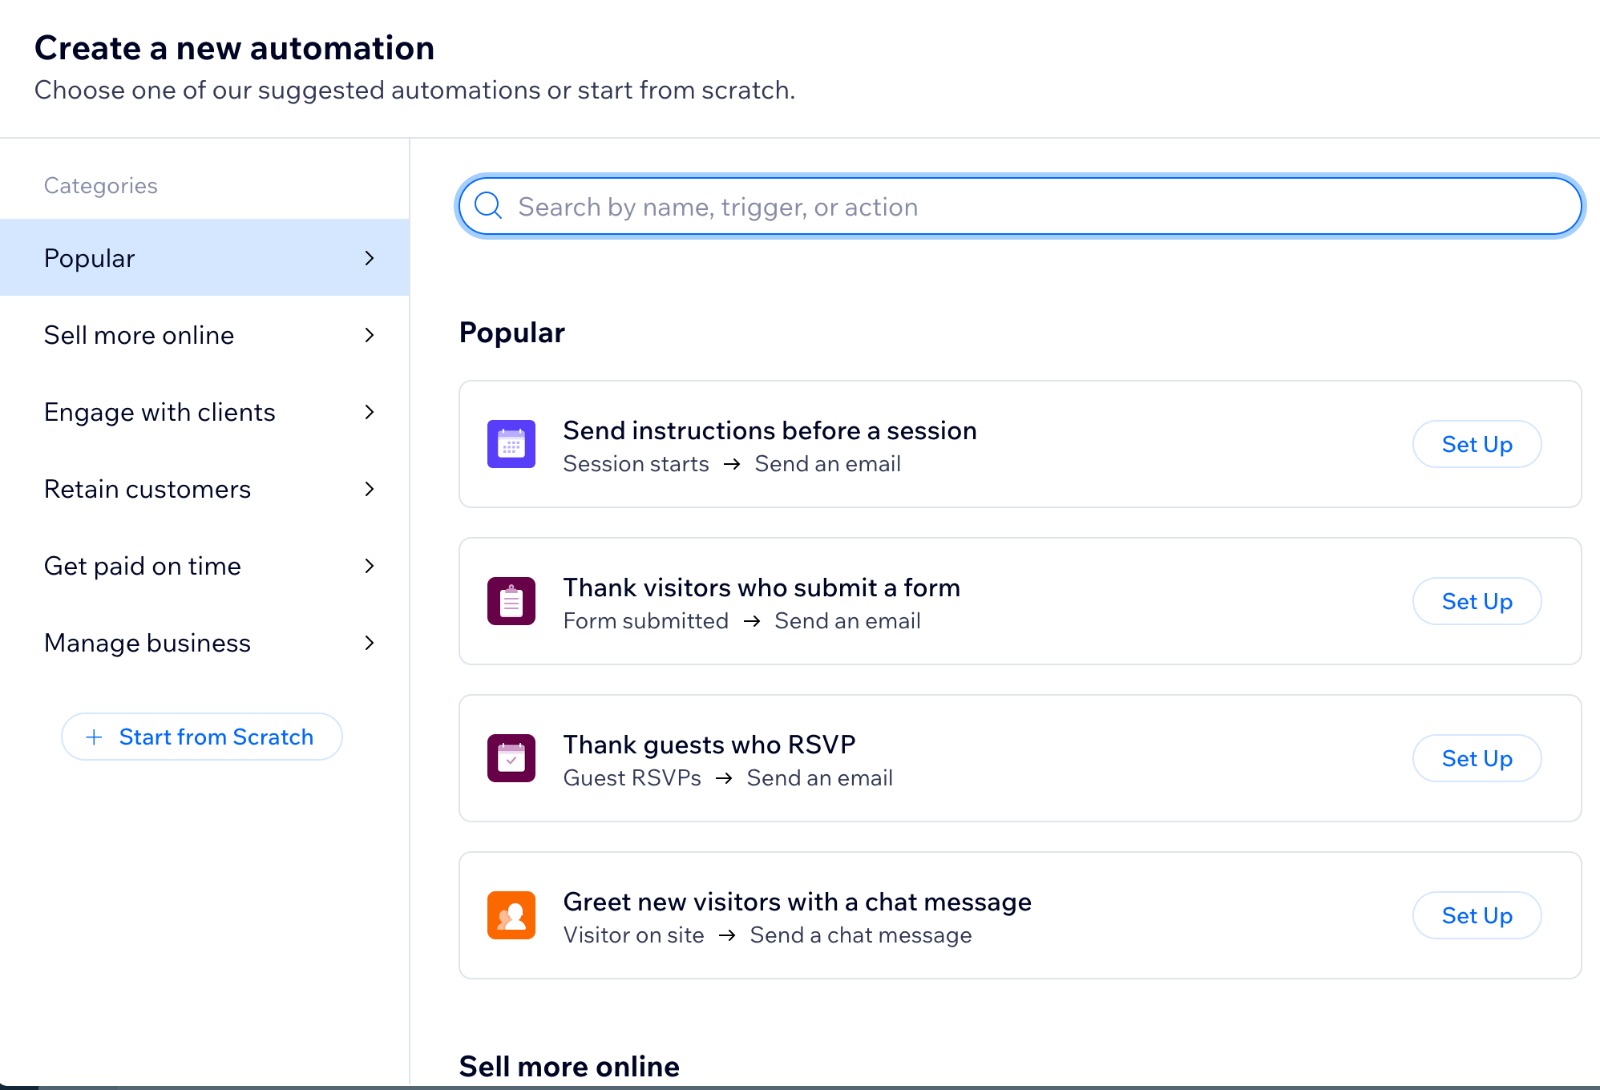Select the Manage business category
The height and width of the screenshot is (1090, 1600).
click(x=148, y=643)
